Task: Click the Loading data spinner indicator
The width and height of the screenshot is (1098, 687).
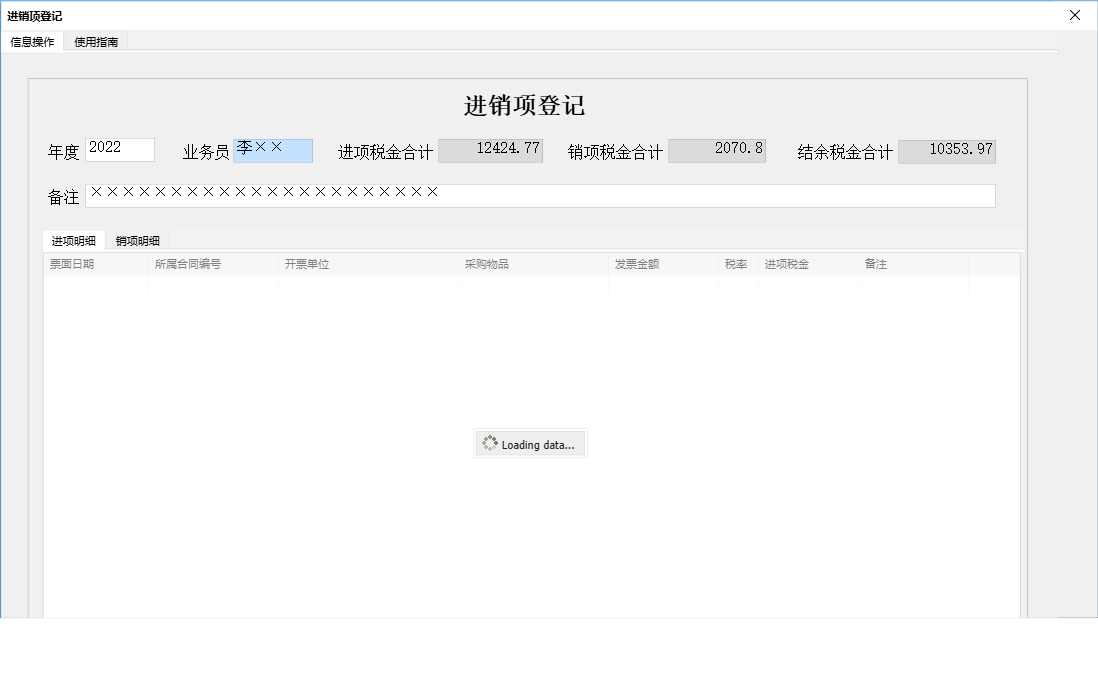Action: coord(530,442)
